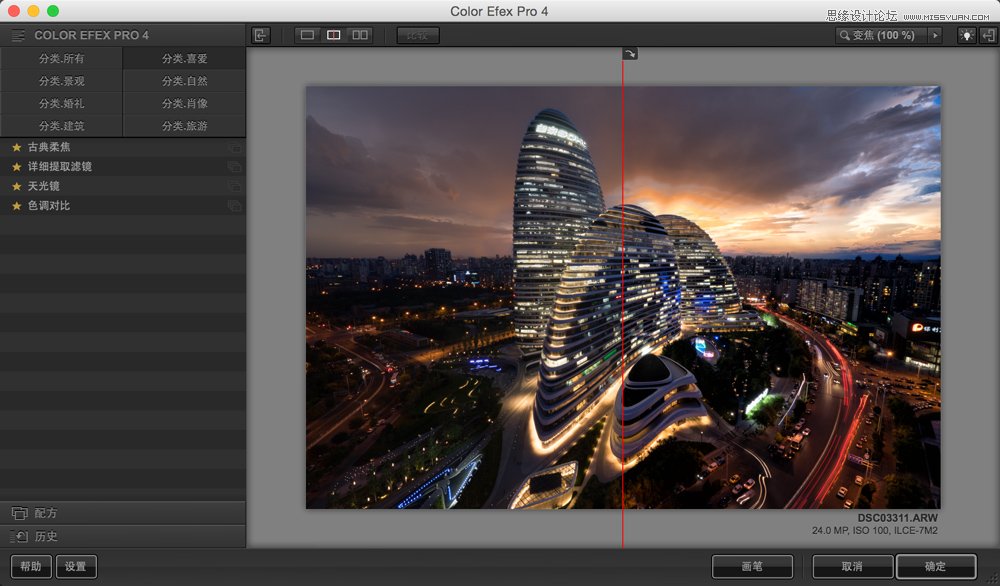Select the 天光镜 filter
1000x586 pixels.
click(122, 186)
